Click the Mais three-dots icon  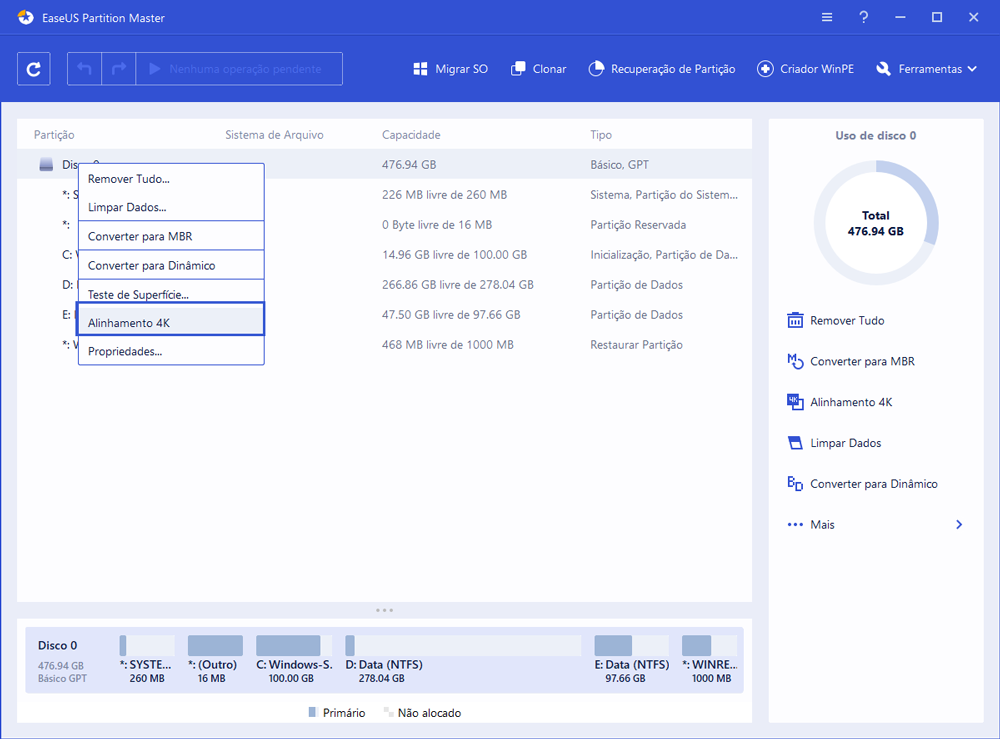[x=795, y=525]
